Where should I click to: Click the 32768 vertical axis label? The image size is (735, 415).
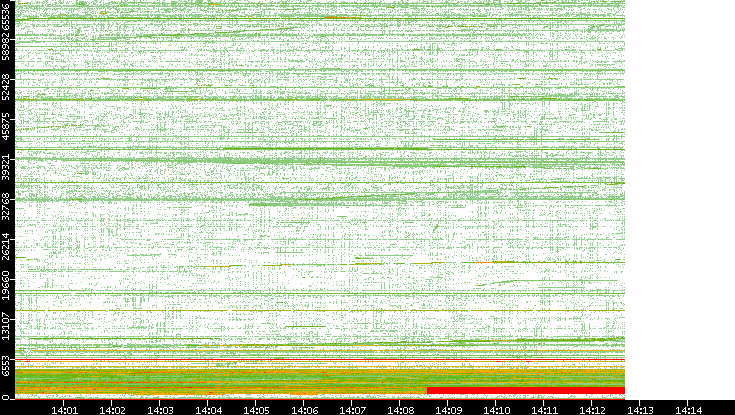[6, 207]
